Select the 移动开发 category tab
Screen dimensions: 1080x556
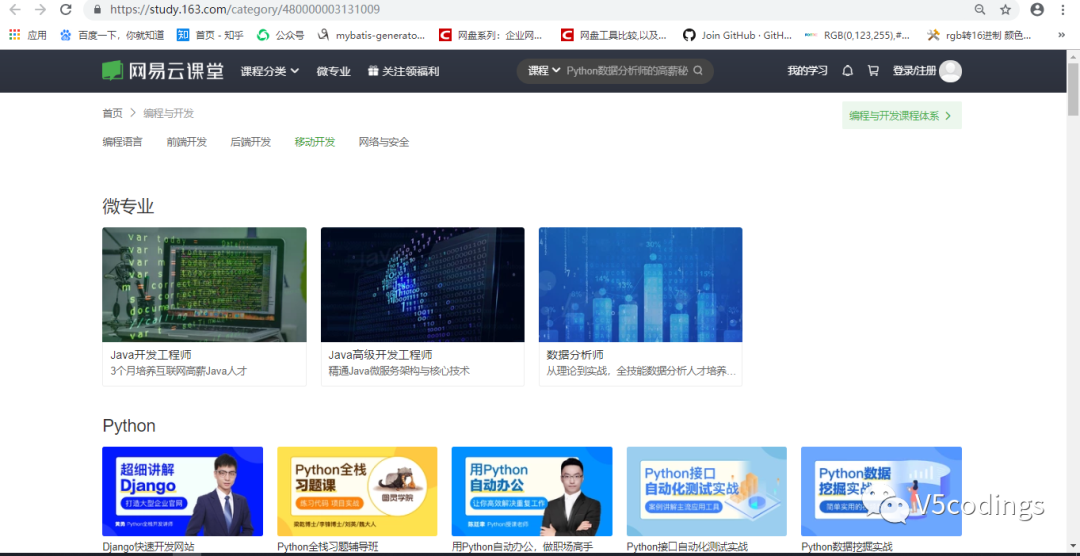click(315, 142)
